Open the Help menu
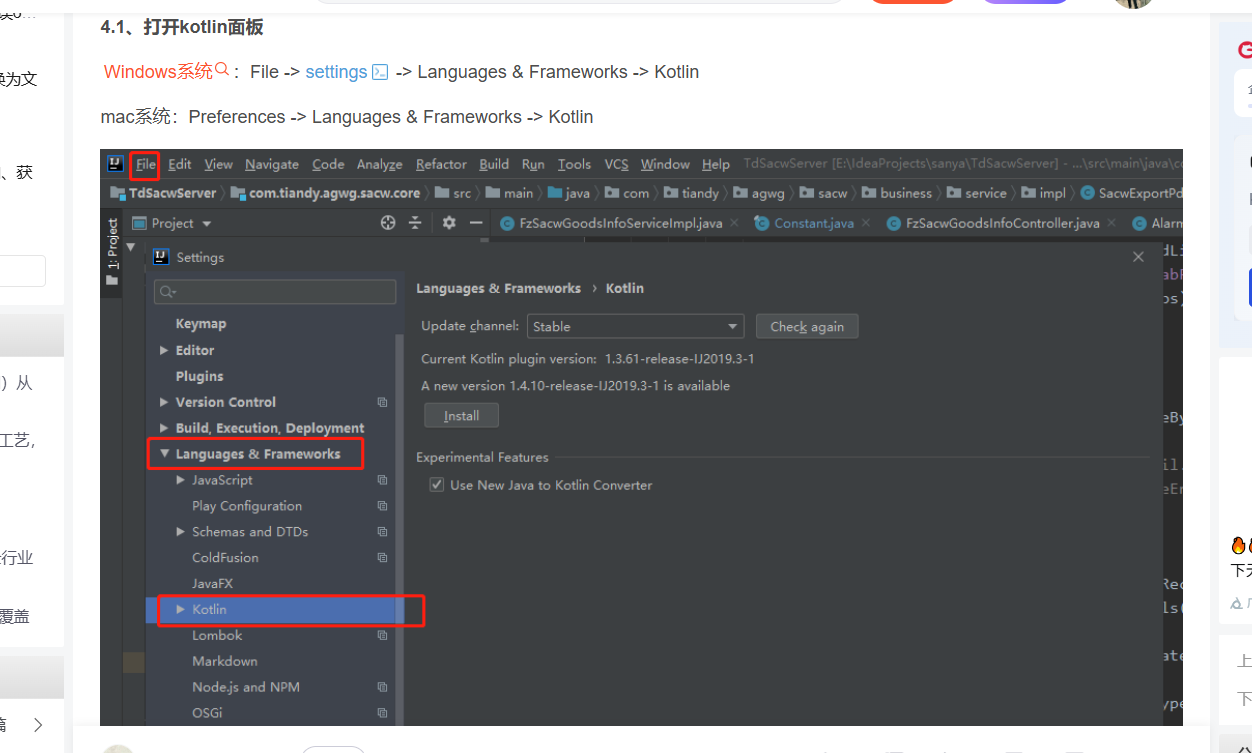The height and width of the screenshot is (753, 1252). [x=716, y=164]
